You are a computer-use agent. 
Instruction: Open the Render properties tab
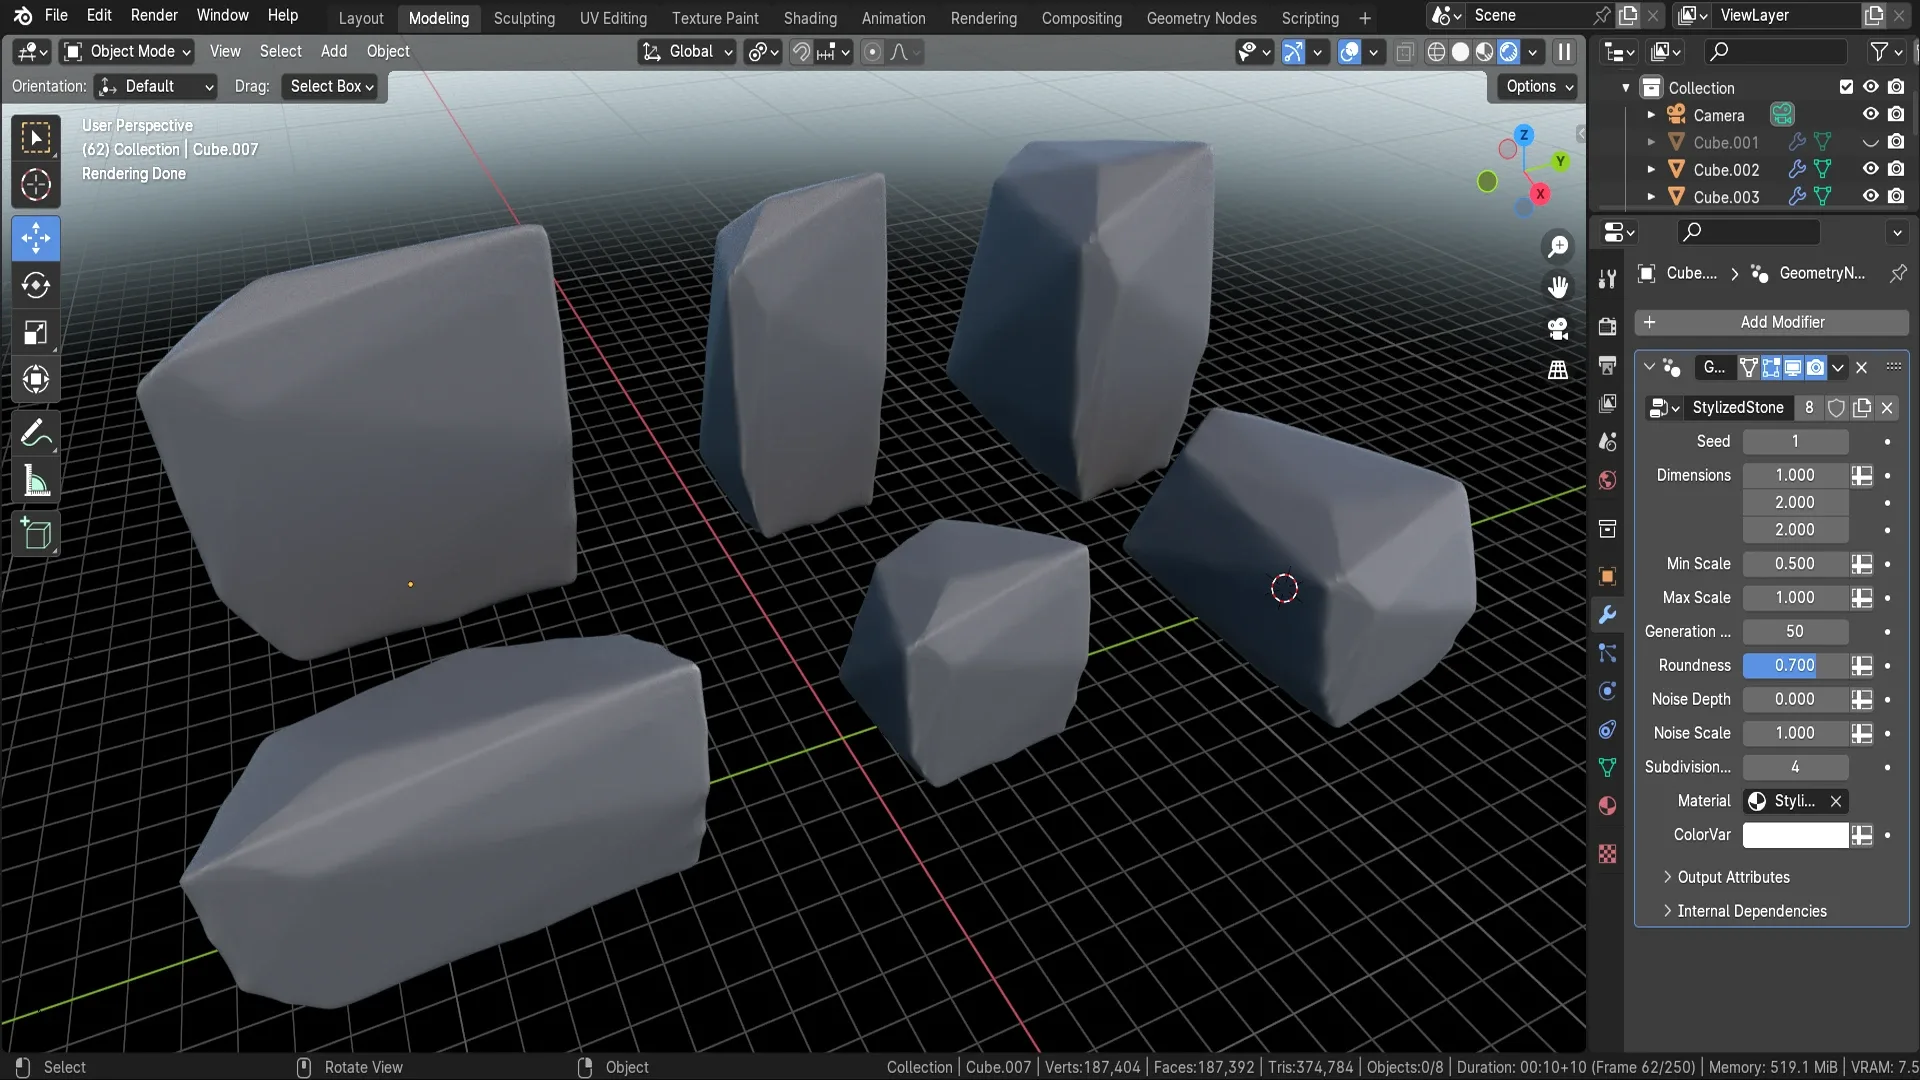point(1607,327)
